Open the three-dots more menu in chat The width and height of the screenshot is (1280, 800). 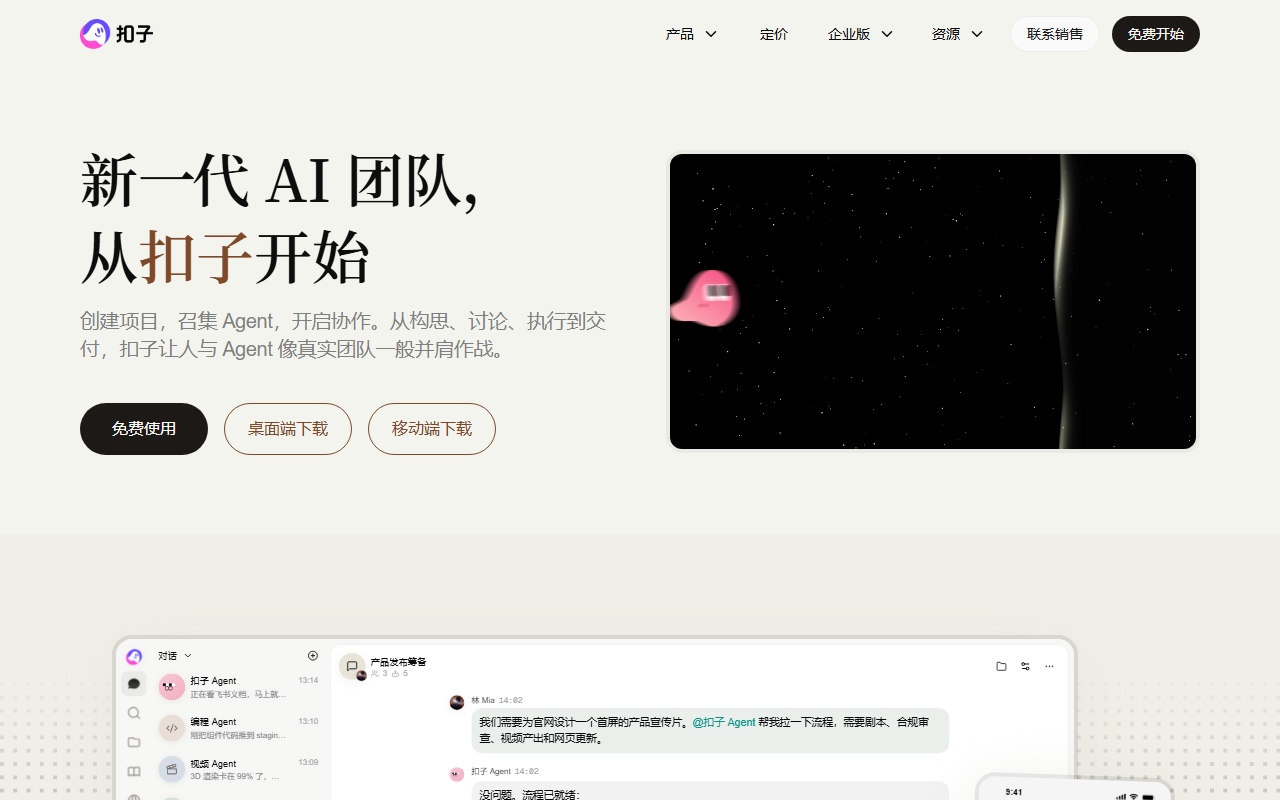(1049, 666)
